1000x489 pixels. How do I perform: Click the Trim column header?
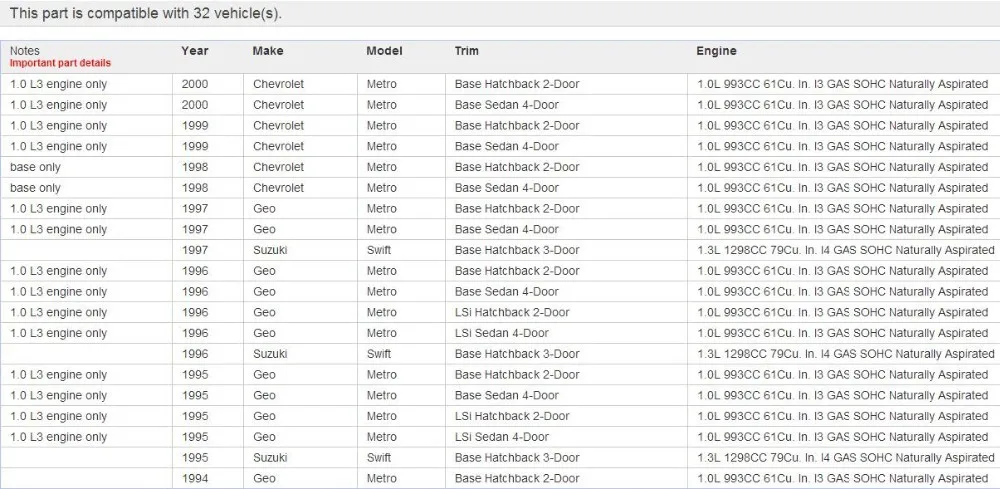(466, 51)
